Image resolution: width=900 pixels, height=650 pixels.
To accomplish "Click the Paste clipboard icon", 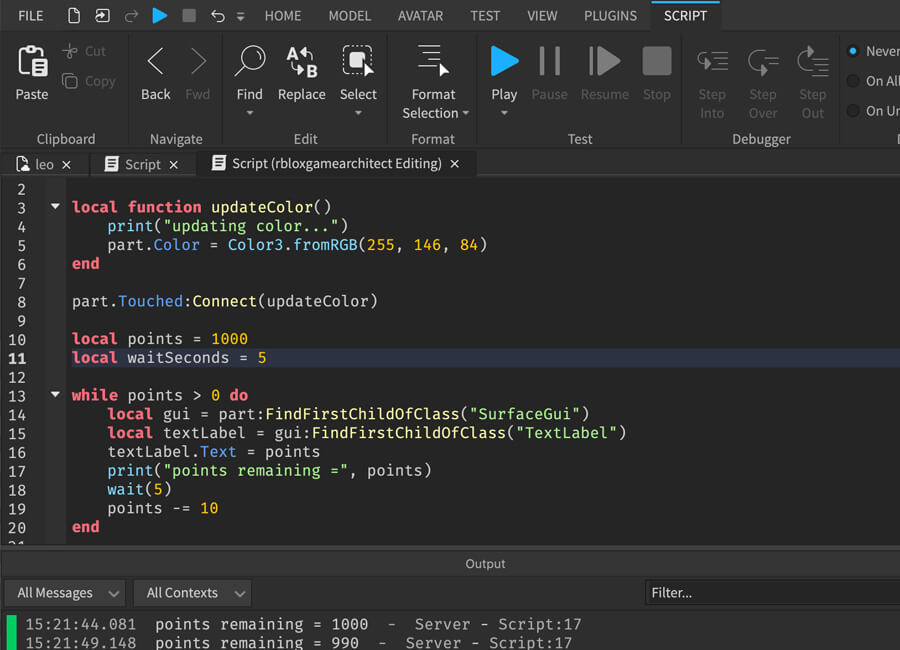I will point(32,61).
